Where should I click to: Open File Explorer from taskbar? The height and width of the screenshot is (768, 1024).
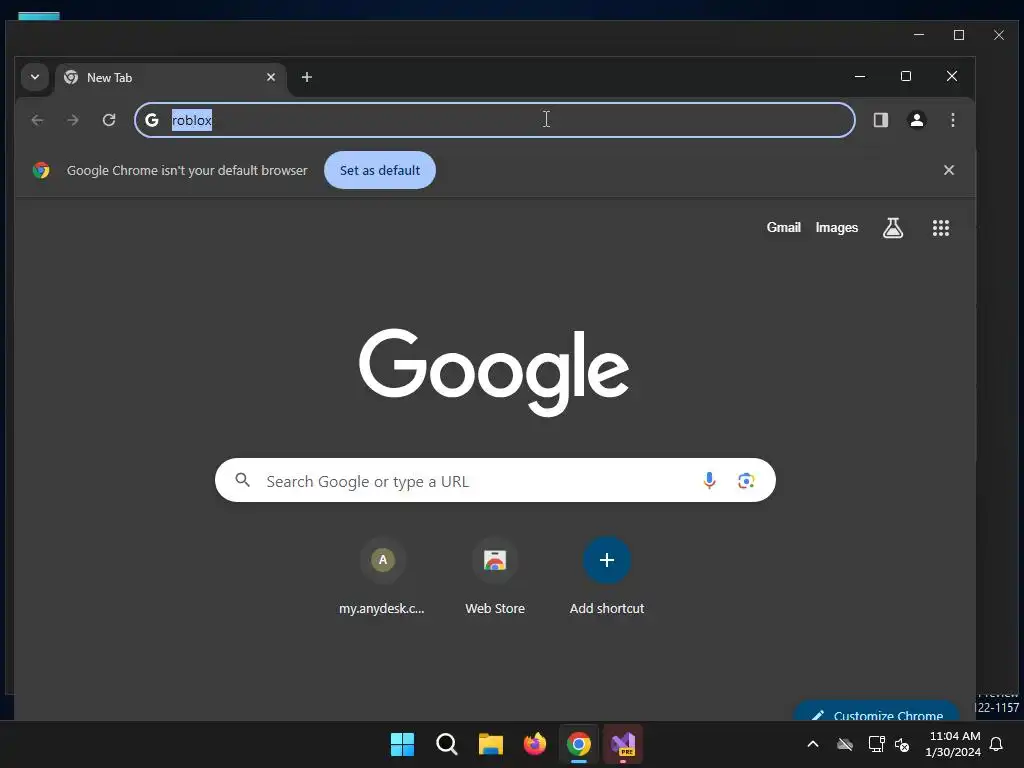490,744
